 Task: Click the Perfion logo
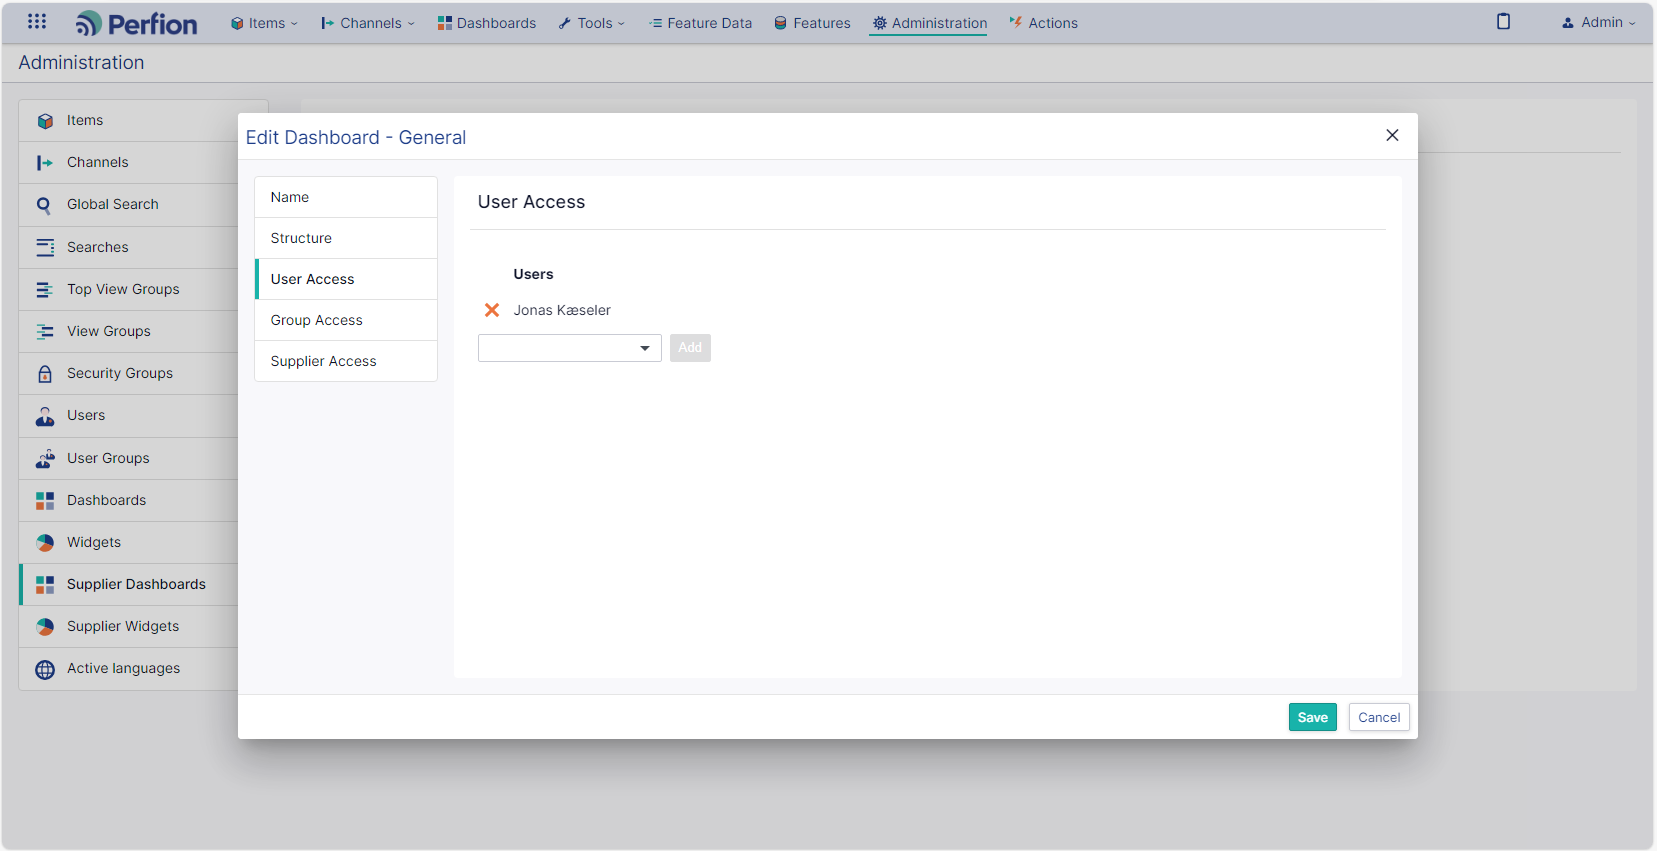point(136,23)
